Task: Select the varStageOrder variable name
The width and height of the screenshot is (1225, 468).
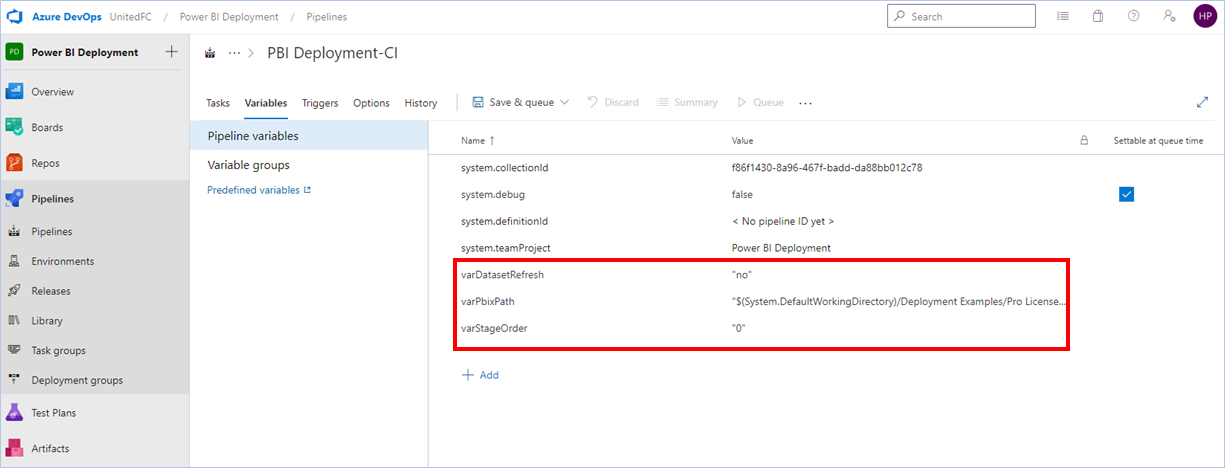Action: click(494, 328)
